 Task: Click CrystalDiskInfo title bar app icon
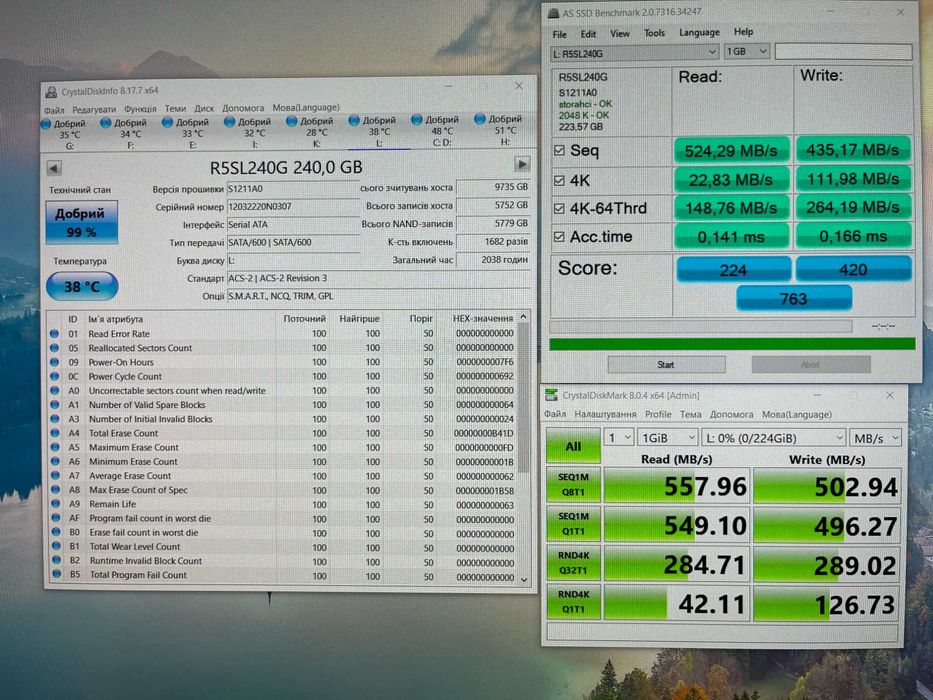click(x=51, y=92)
